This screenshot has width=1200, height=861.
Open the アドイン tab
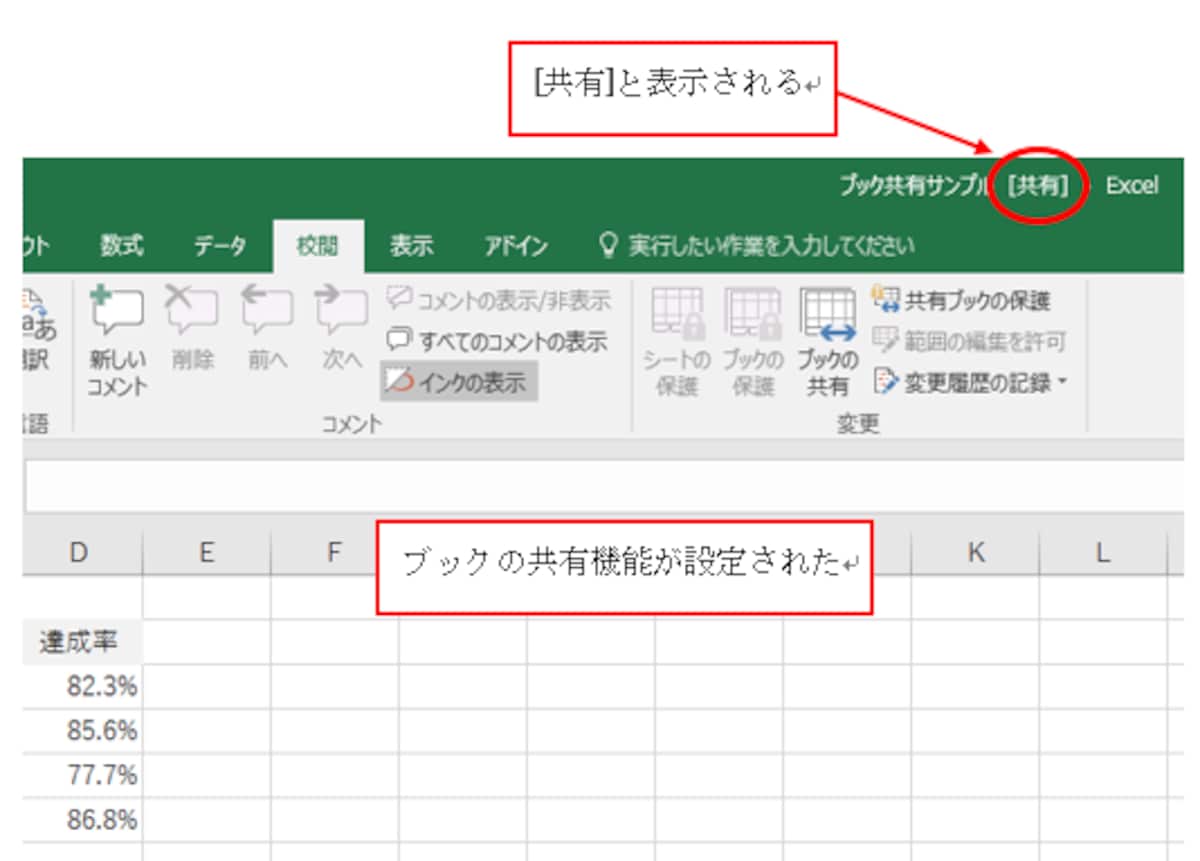pyautogui.click(x=516, y=245)
